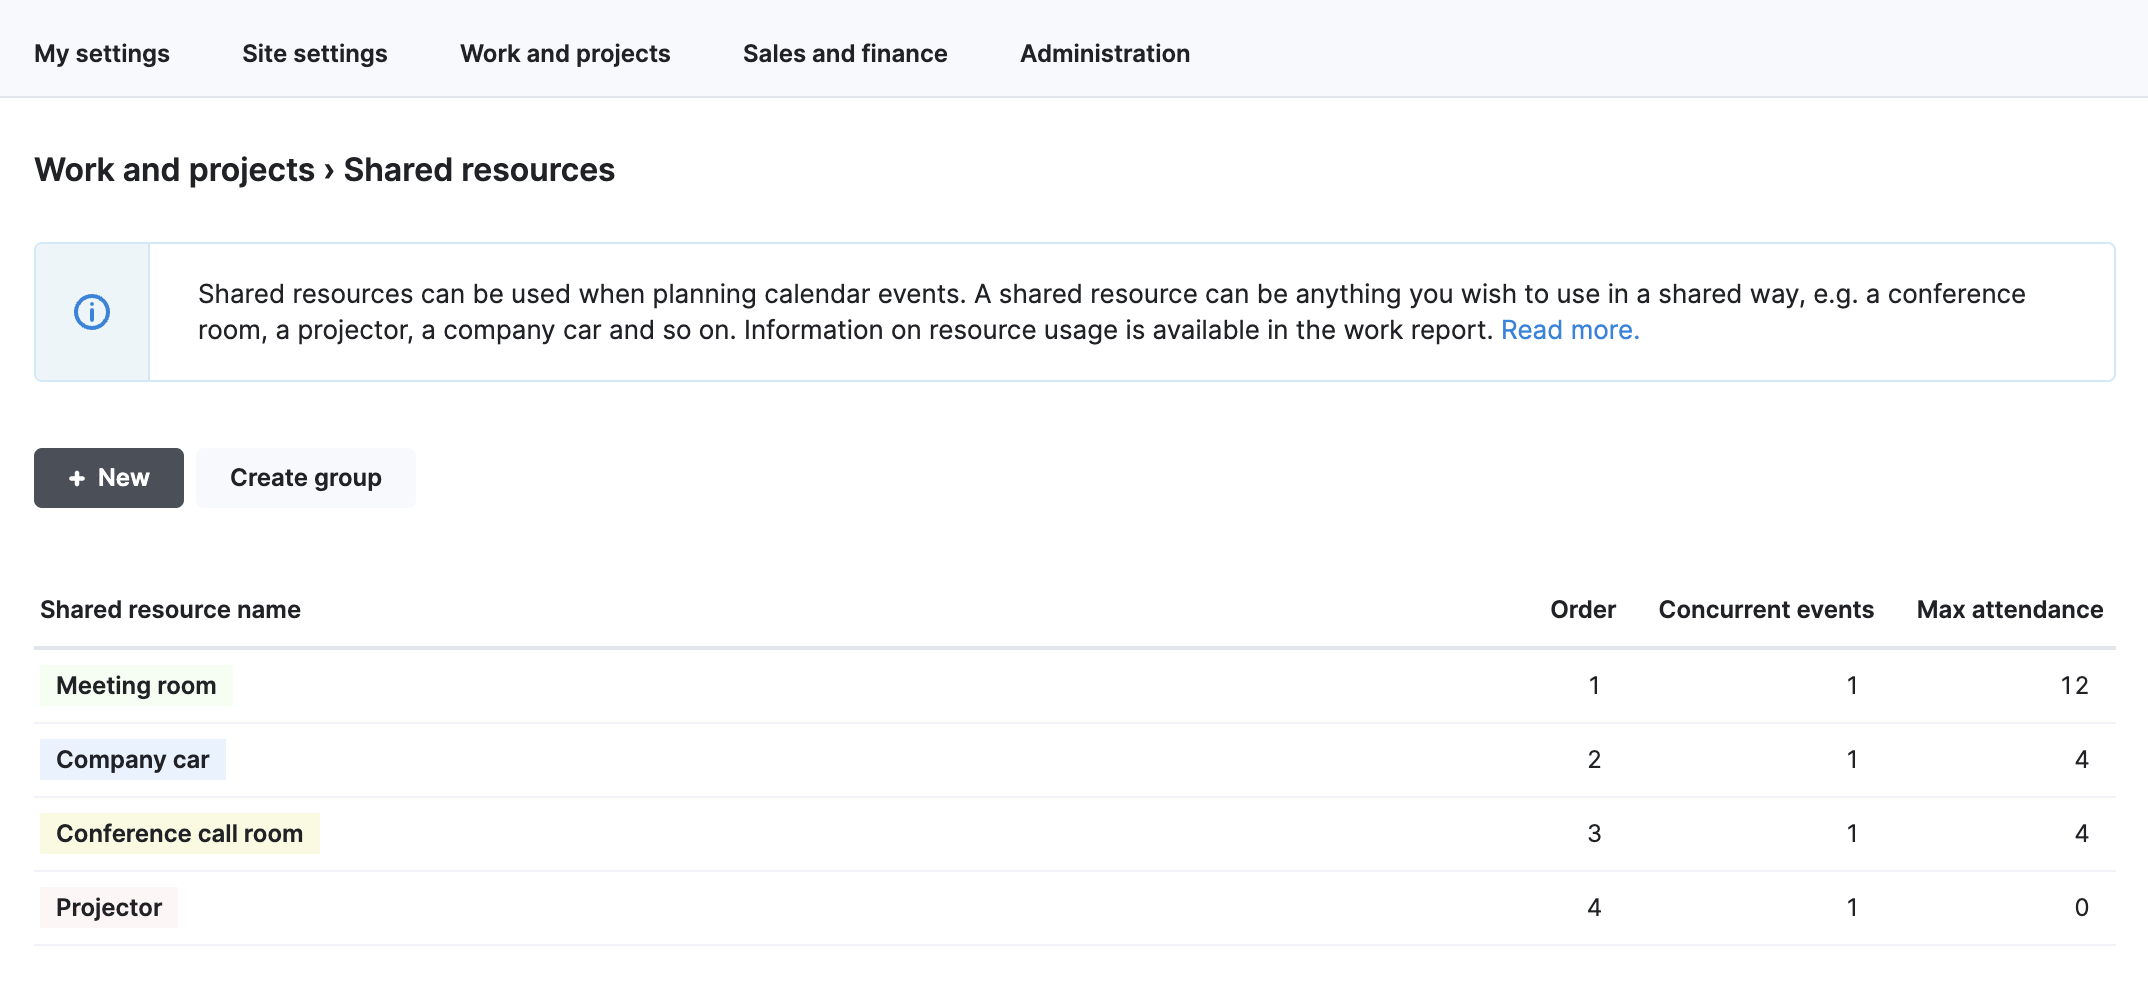
Task: Open the Site settings tab
Action: (315, 54)
